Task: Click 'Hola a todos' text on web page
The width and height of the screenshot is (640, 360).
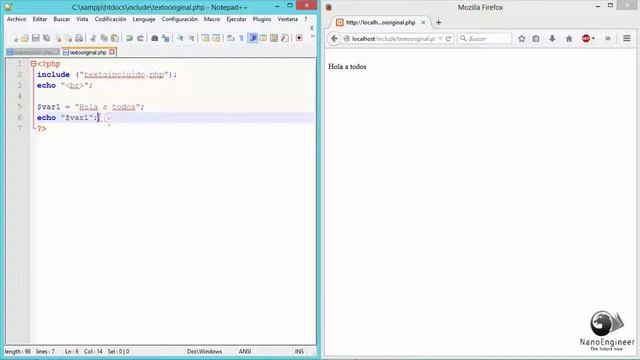Action: coord(347,67)
